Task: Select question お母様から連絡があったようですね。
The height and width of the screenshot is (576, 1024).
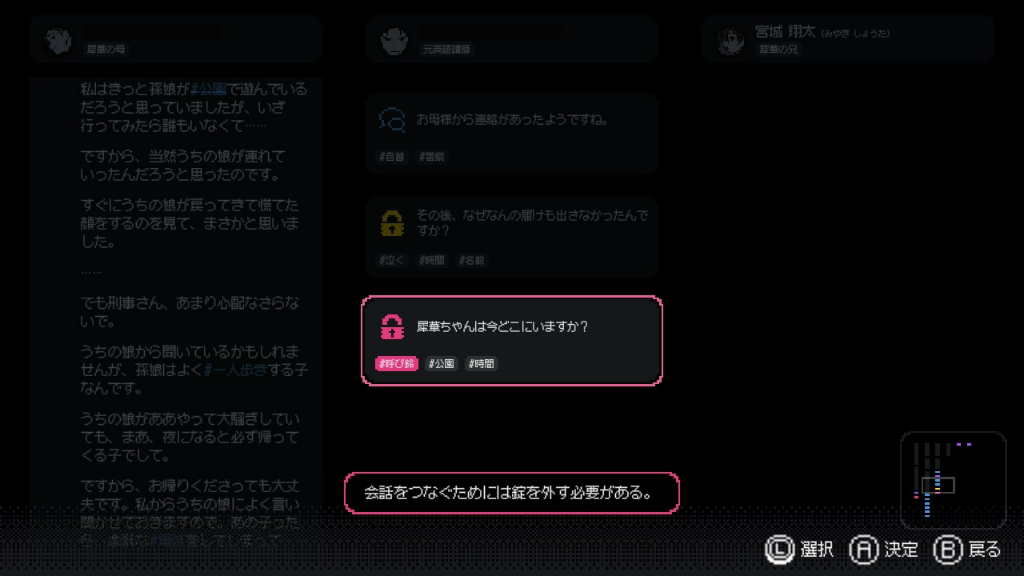Action: (x=511, y=134)
